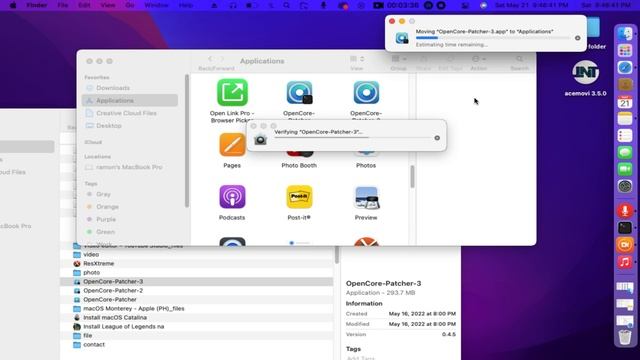Viewport: 640px width, 360px height.
Task: Open Finder from the Dock
Action: 625,33
